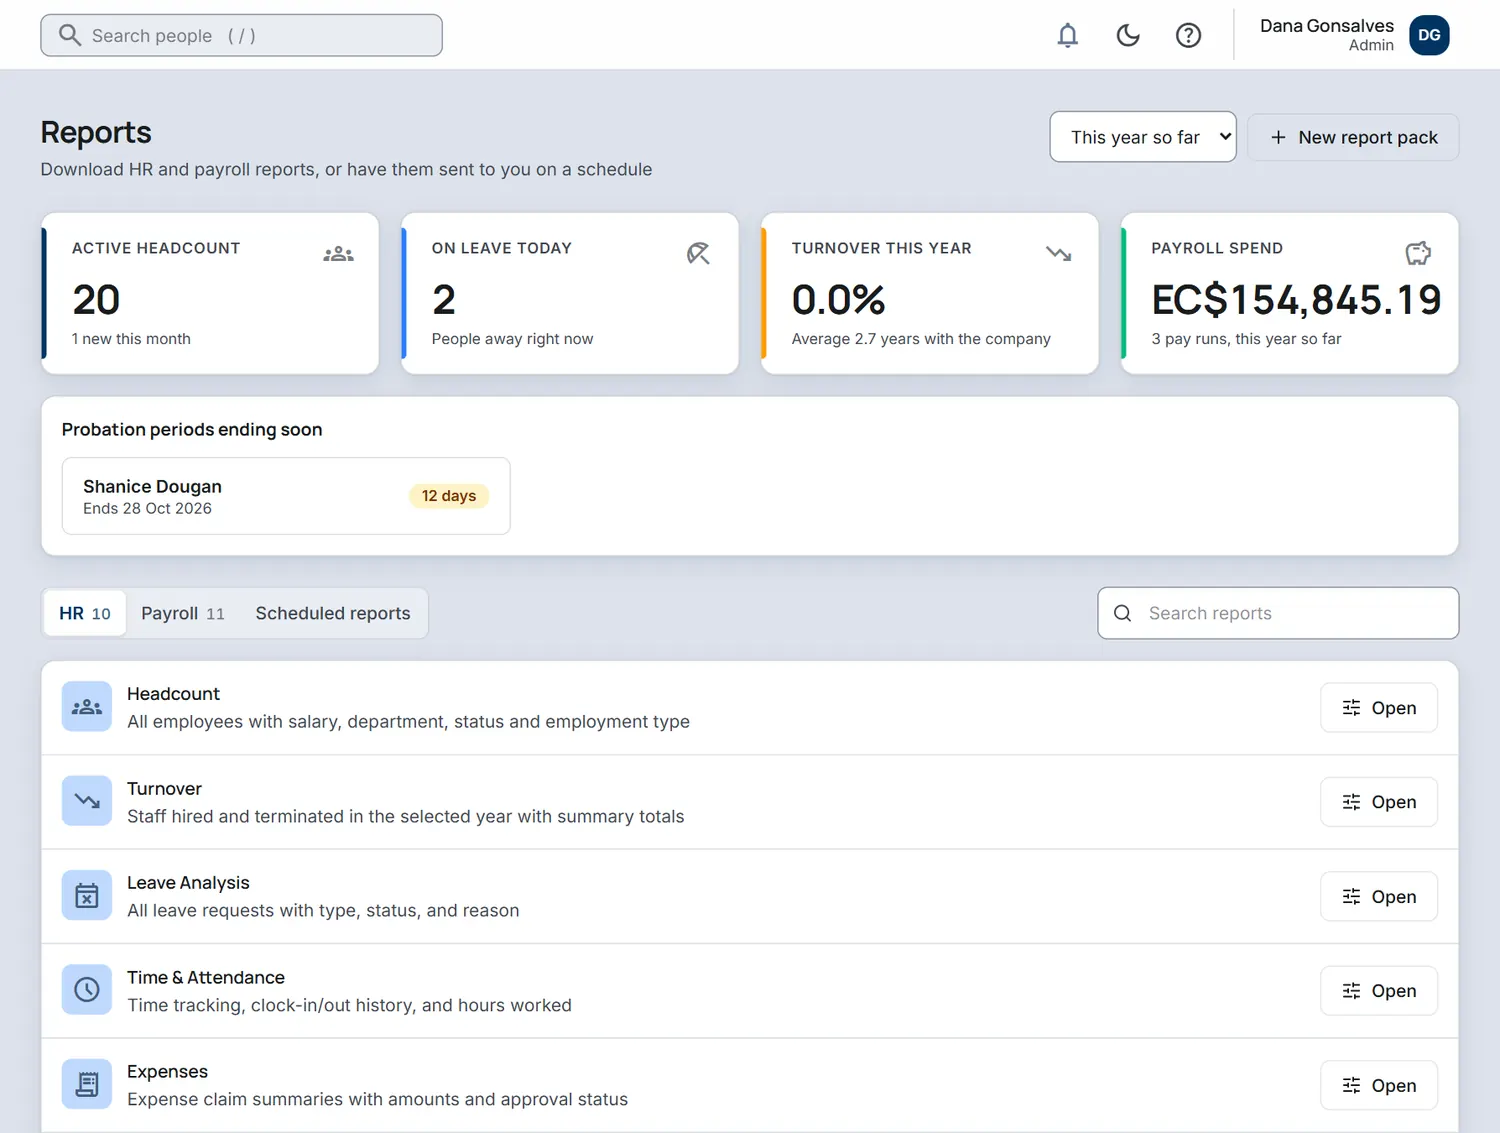Create a New report pack
Image resolution: width=1500 pixels, height=1133 pixels.
tap(1353, 137)
